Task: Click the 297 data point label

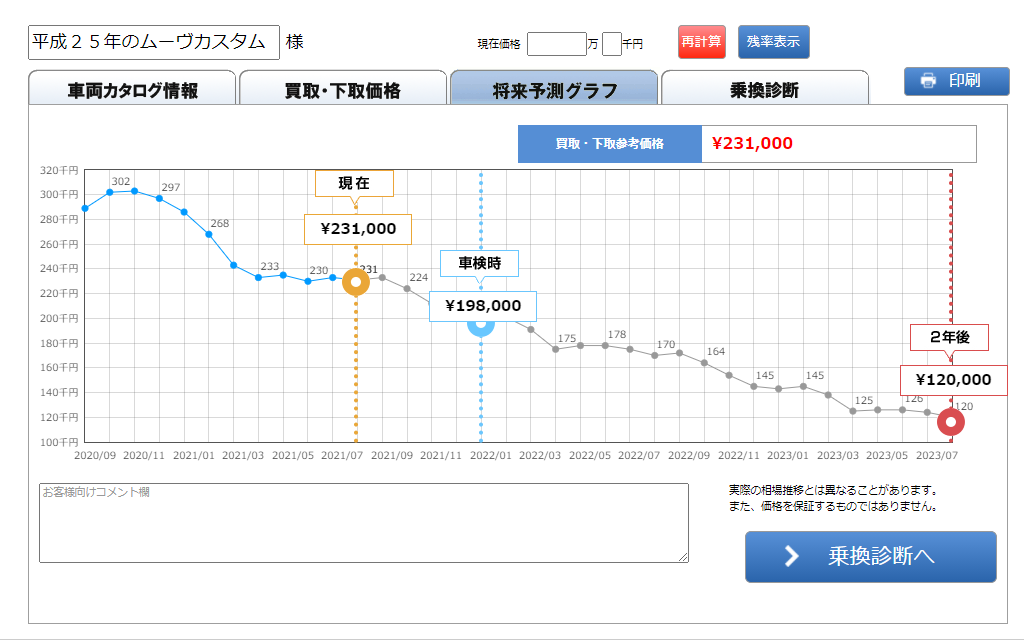Action: point(170,187)
